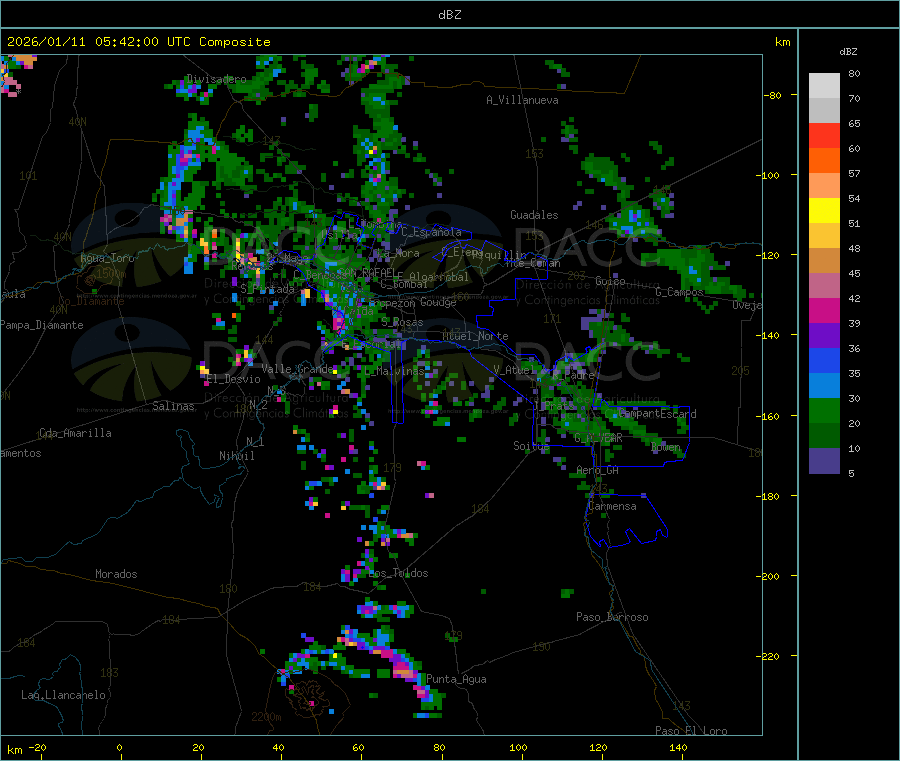Select the Soitue map label

point(531,446)
